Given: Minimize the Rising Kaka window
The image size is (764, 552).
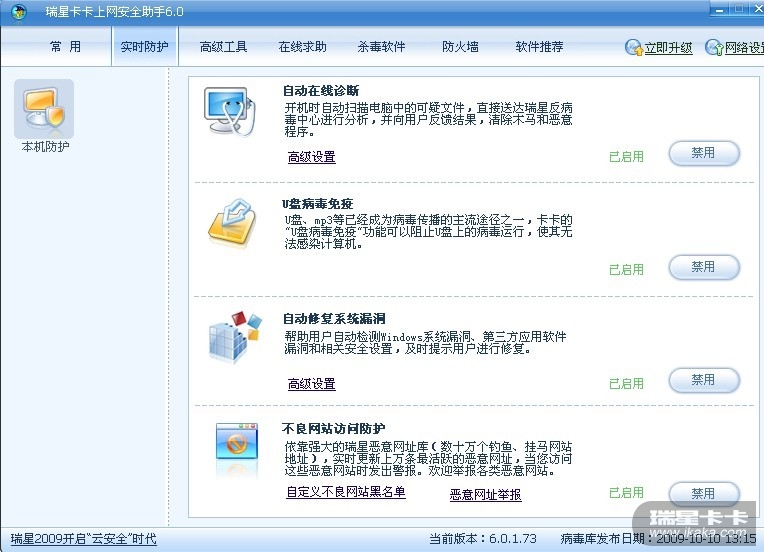Looking at the screenshot, I should pos(719,9).
